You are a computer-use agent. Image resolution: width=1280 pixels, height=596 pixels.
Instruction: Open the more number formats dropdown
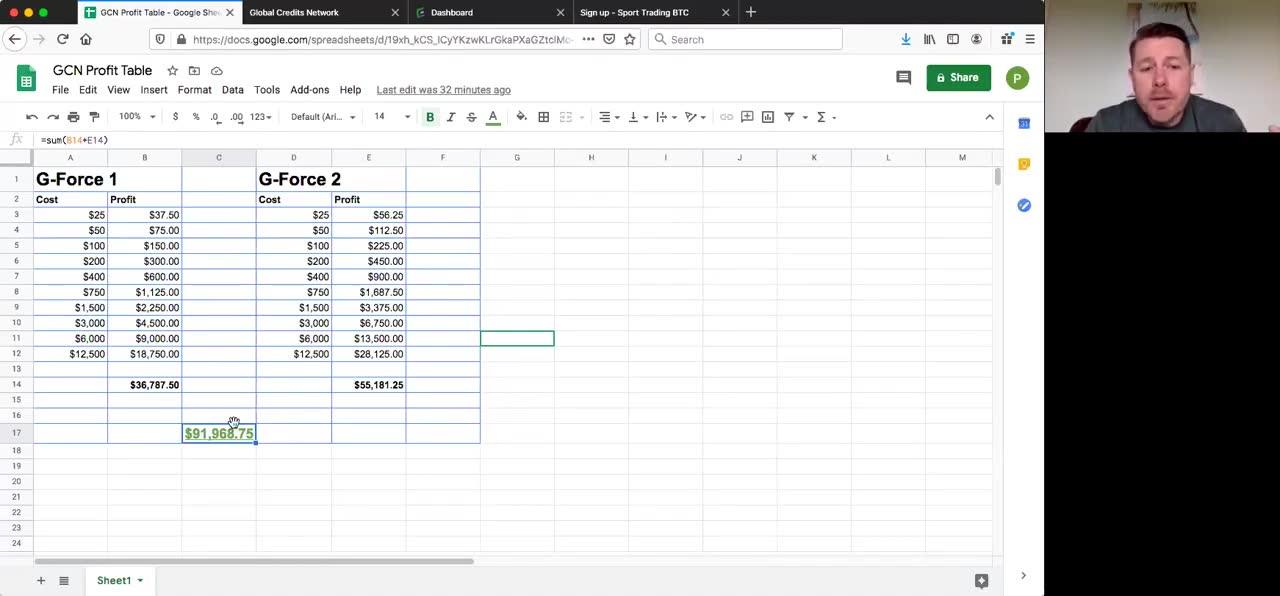click(261, 117)
